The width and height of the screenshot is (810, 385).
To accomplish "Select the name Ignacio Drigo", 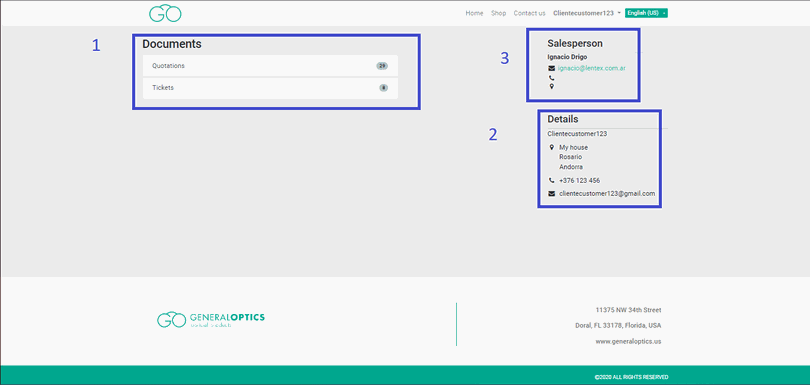I will [567, 57].
